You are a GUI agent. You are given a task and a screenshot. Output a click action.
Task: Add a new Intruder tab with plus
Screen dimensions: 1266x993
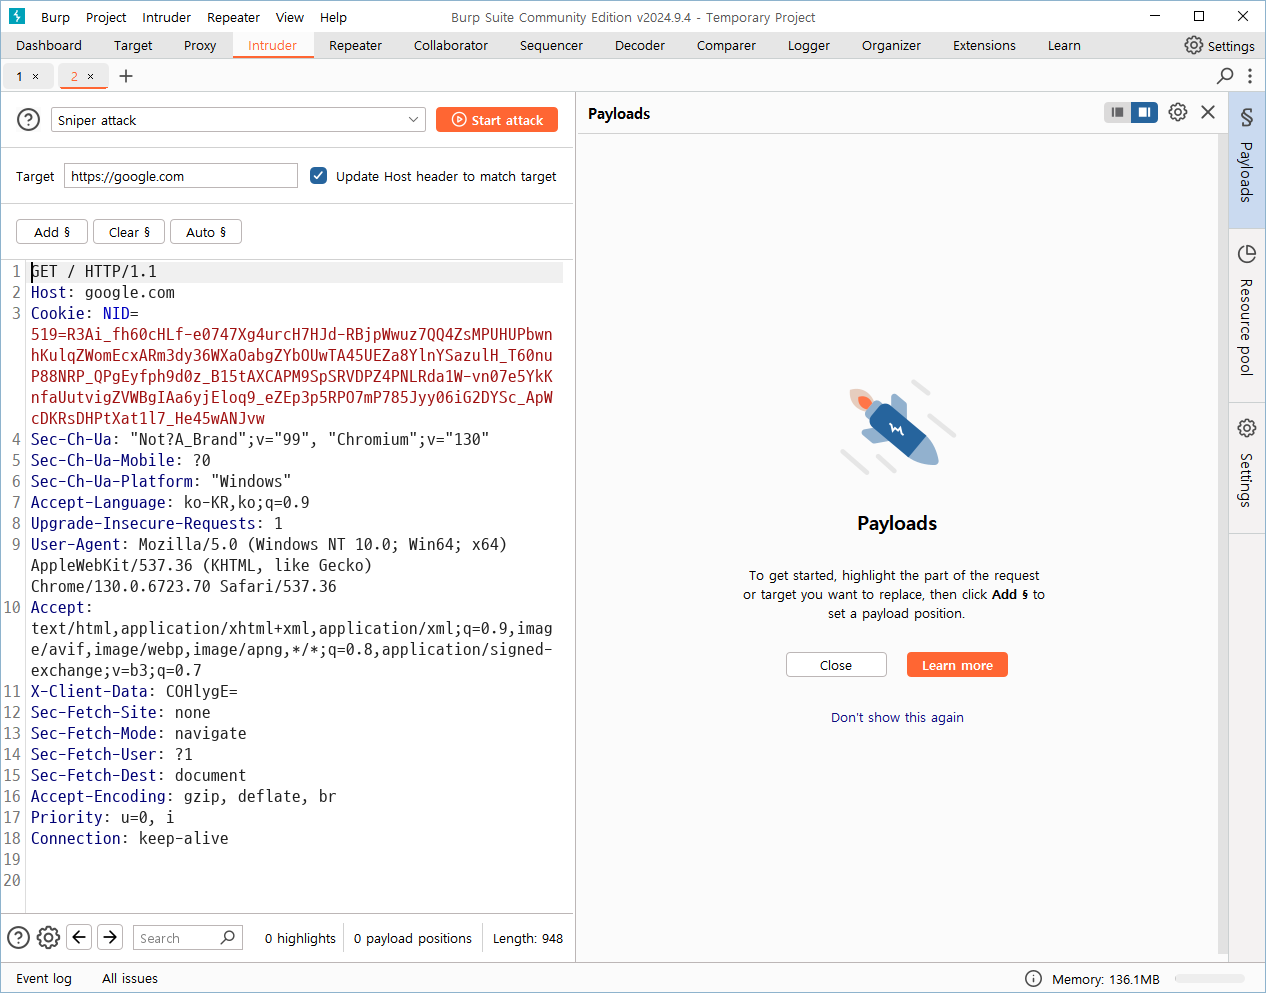[x=126, y=76]
